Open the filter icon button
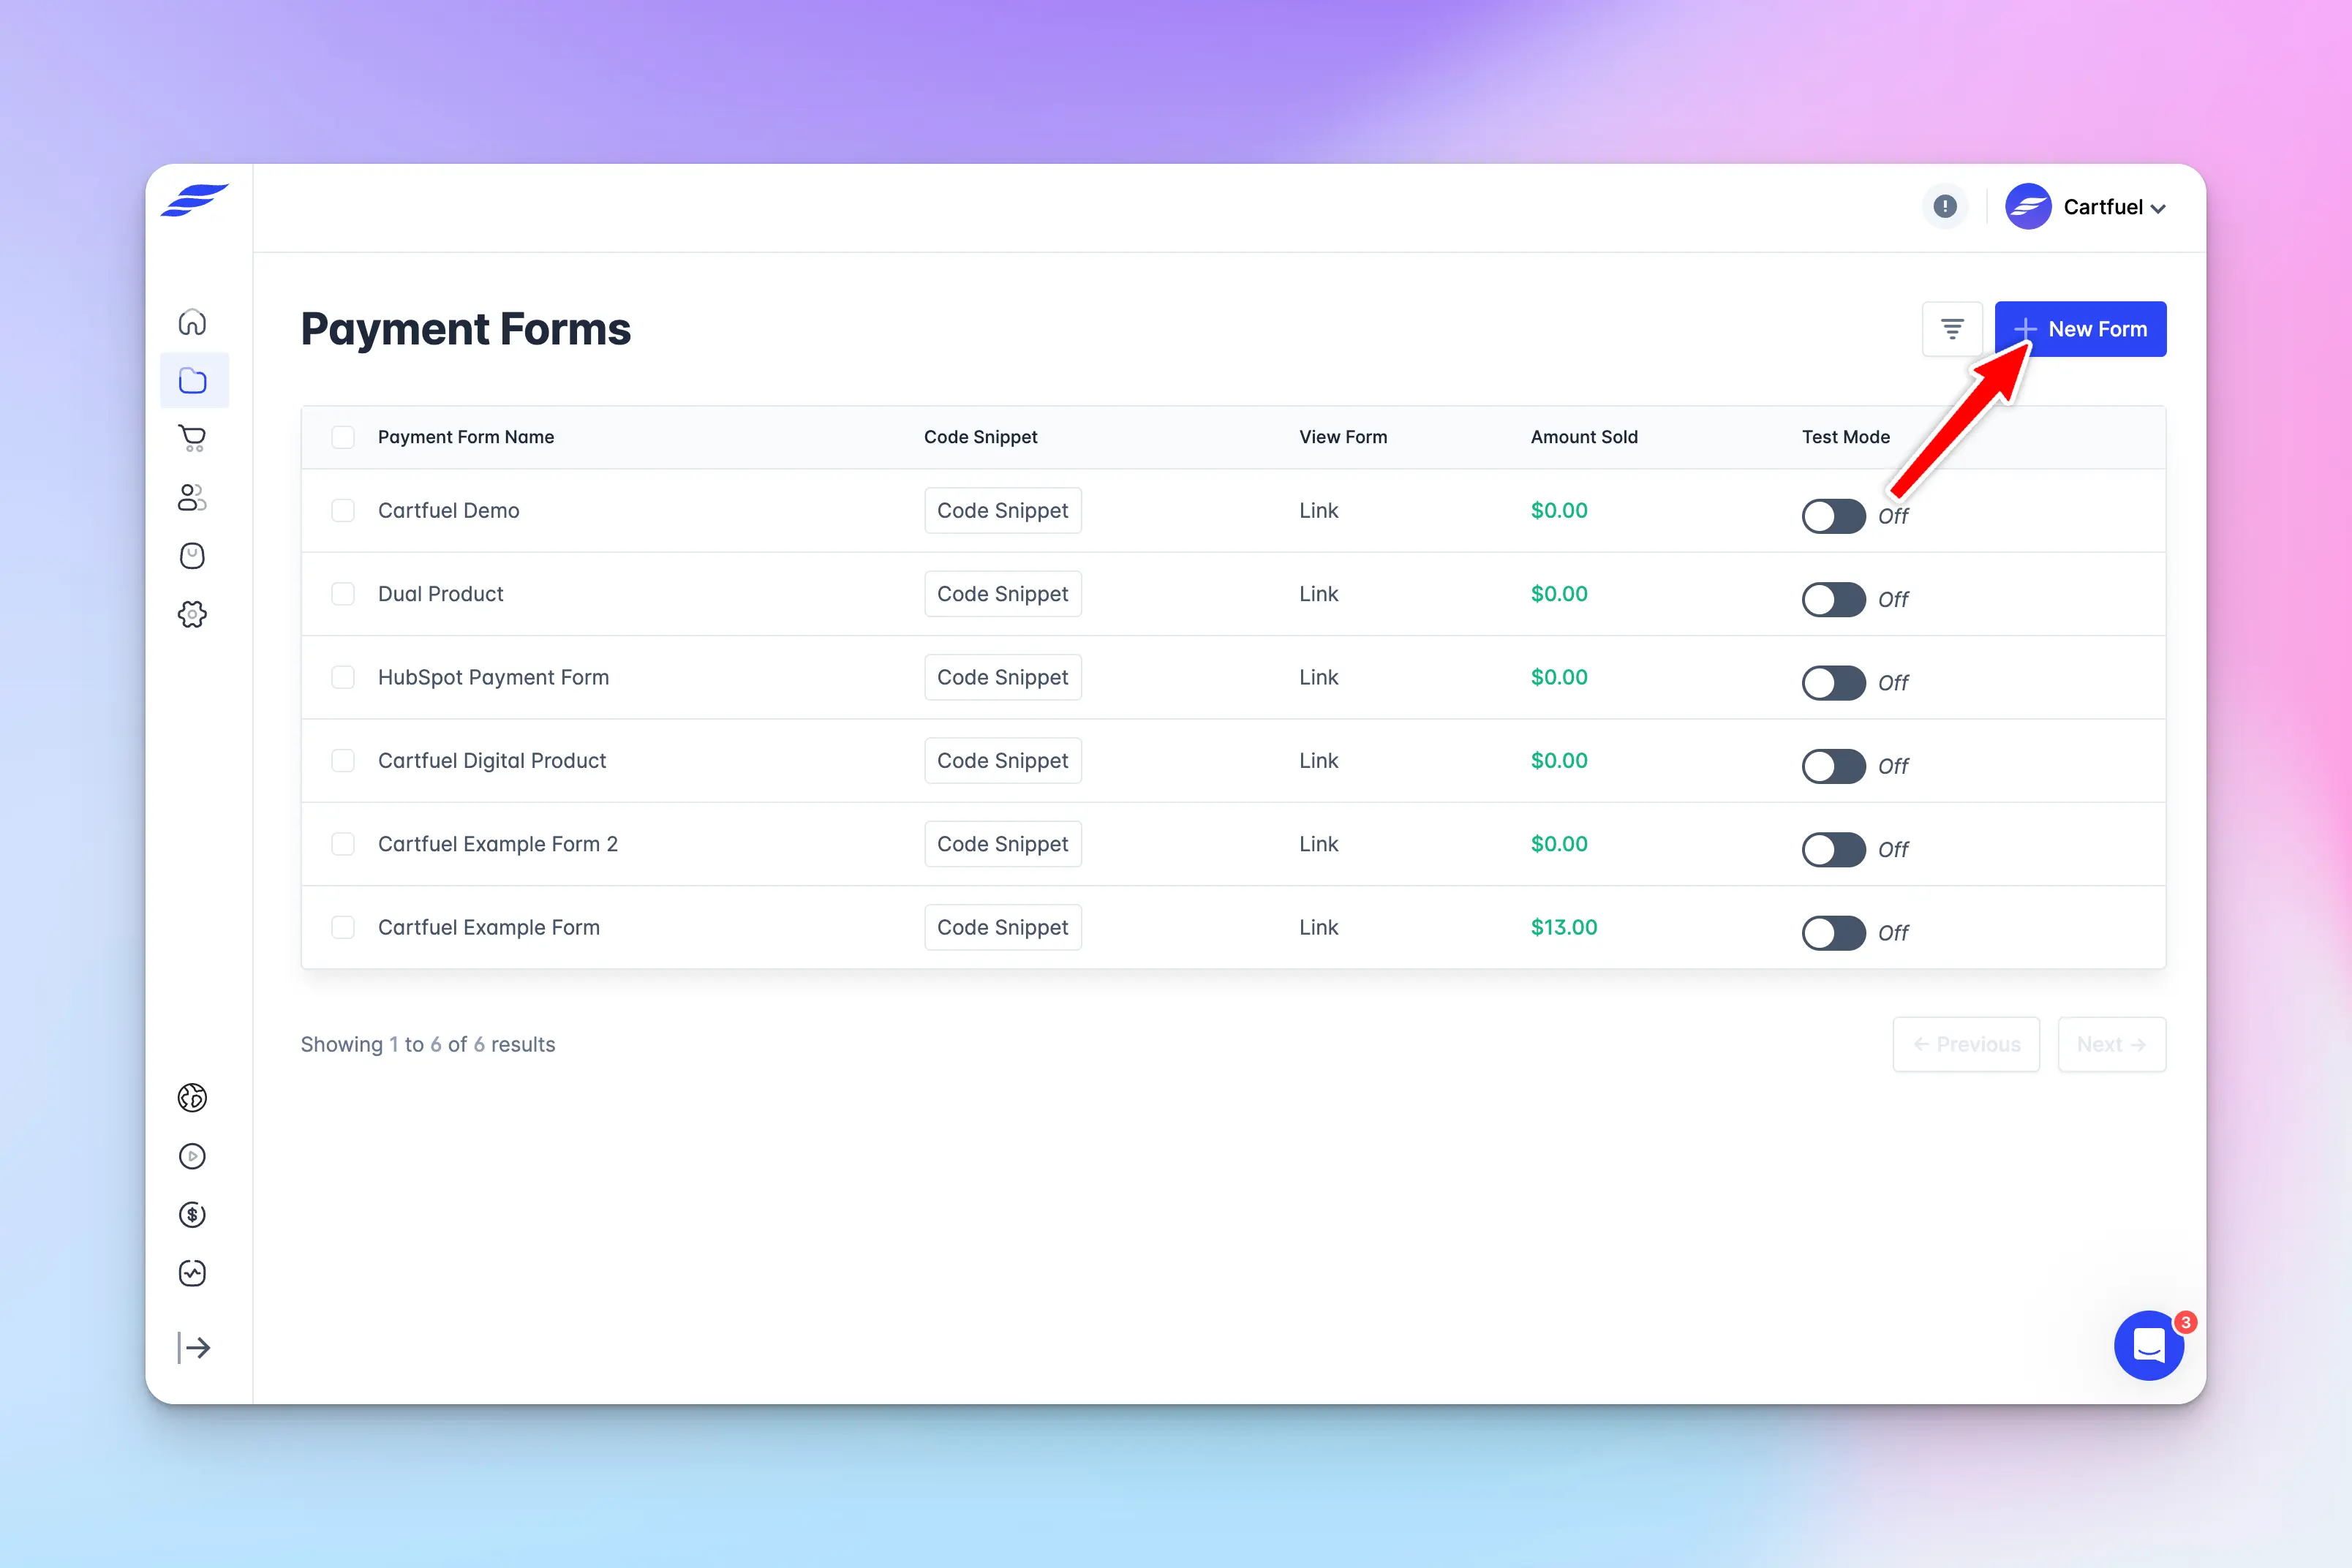2352x1568 pixels. 1952,329
